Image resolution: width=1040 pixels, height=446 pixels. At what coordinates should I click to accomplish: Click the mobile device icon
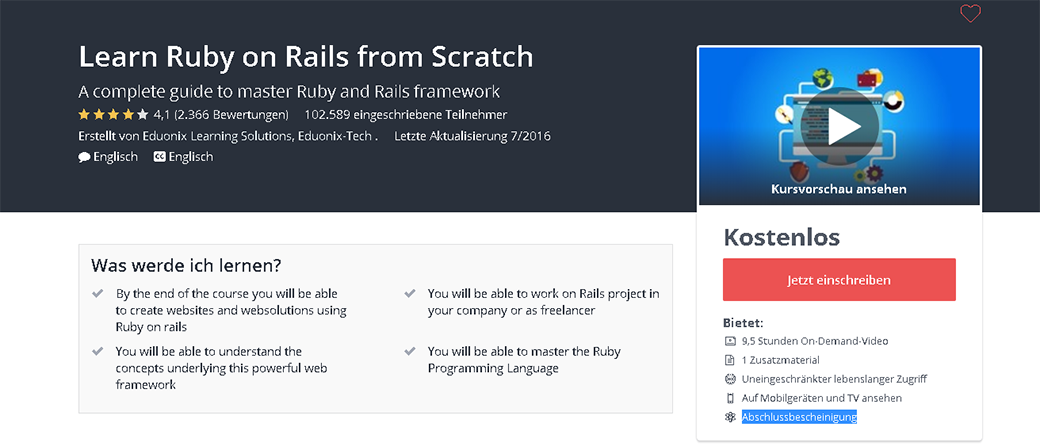point(730,398)
